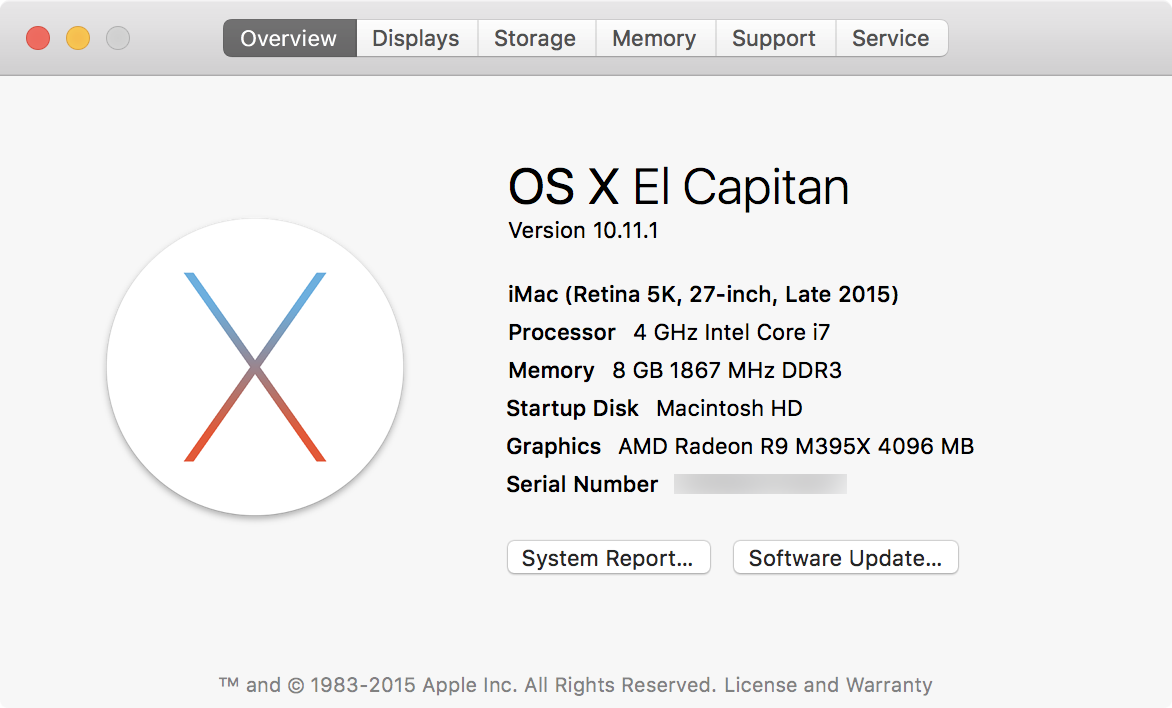Image resolution: width=1172 pixels, height=708 pixels.
Task: Minimize window with the yellow button
Action: (78, 38)
